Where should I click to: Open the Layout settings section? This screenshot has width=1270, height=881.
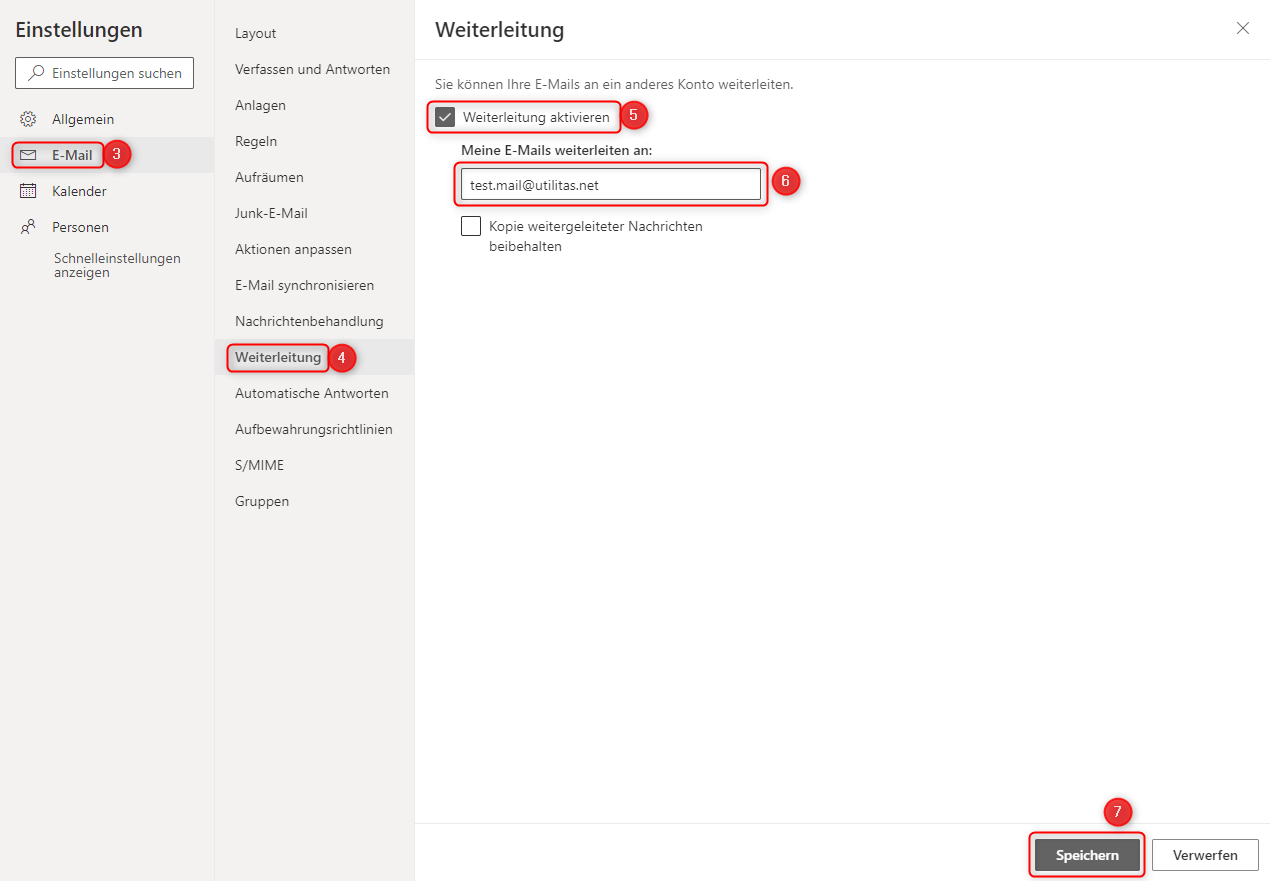coord(255,33)
